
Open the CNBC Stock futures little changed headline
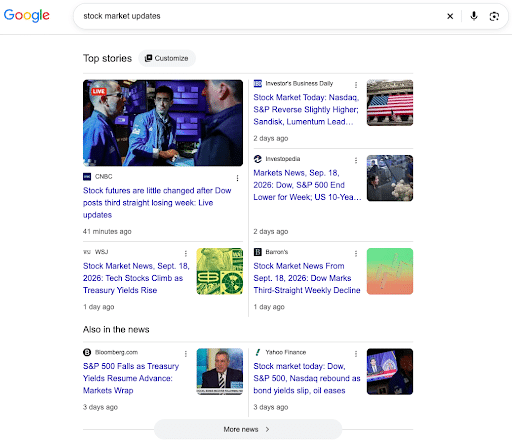coord(157,203)
